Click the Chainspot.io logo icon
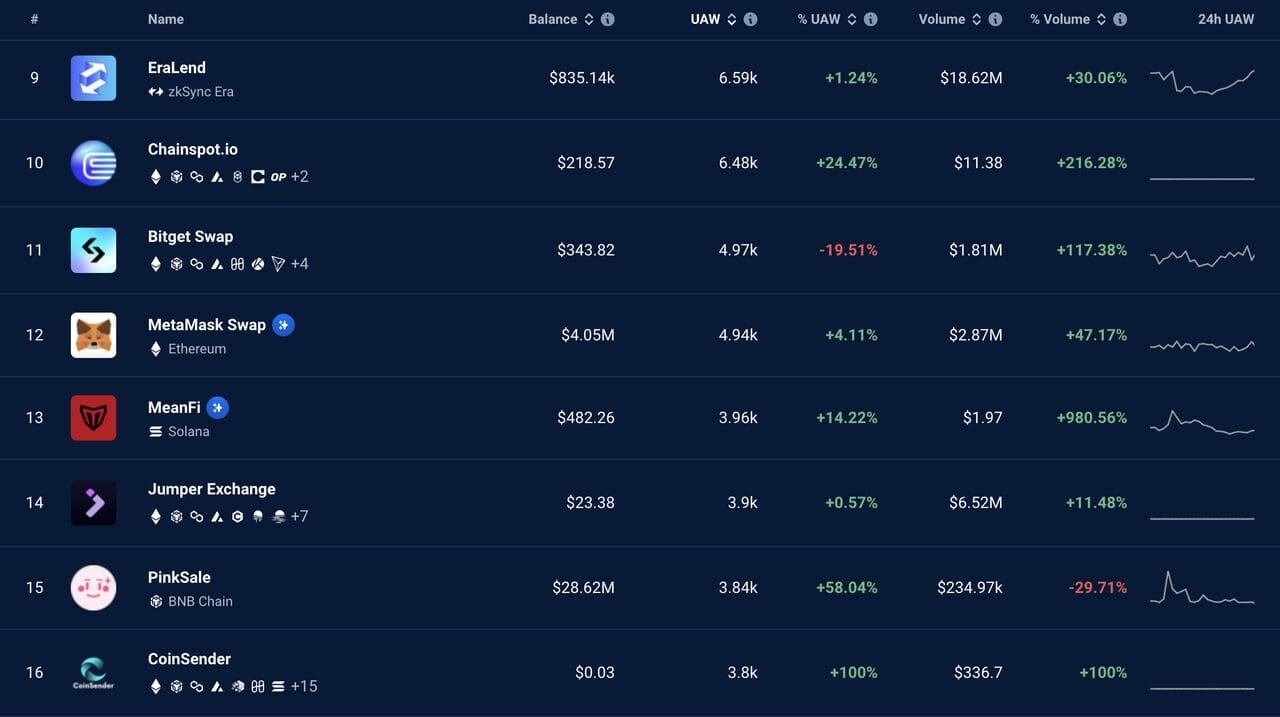Image resolution: width=1280 pixels, height=717 pixels. (x=93, y=163)
